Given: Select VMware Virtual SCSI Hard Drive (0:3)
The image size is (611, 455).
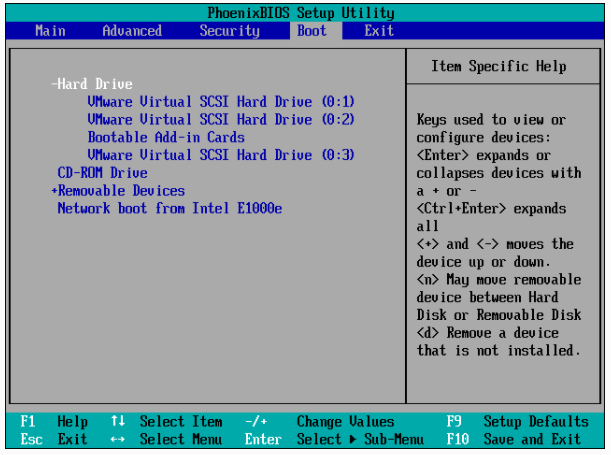Looking at the screenshot, I should click(x=221, y=155).
